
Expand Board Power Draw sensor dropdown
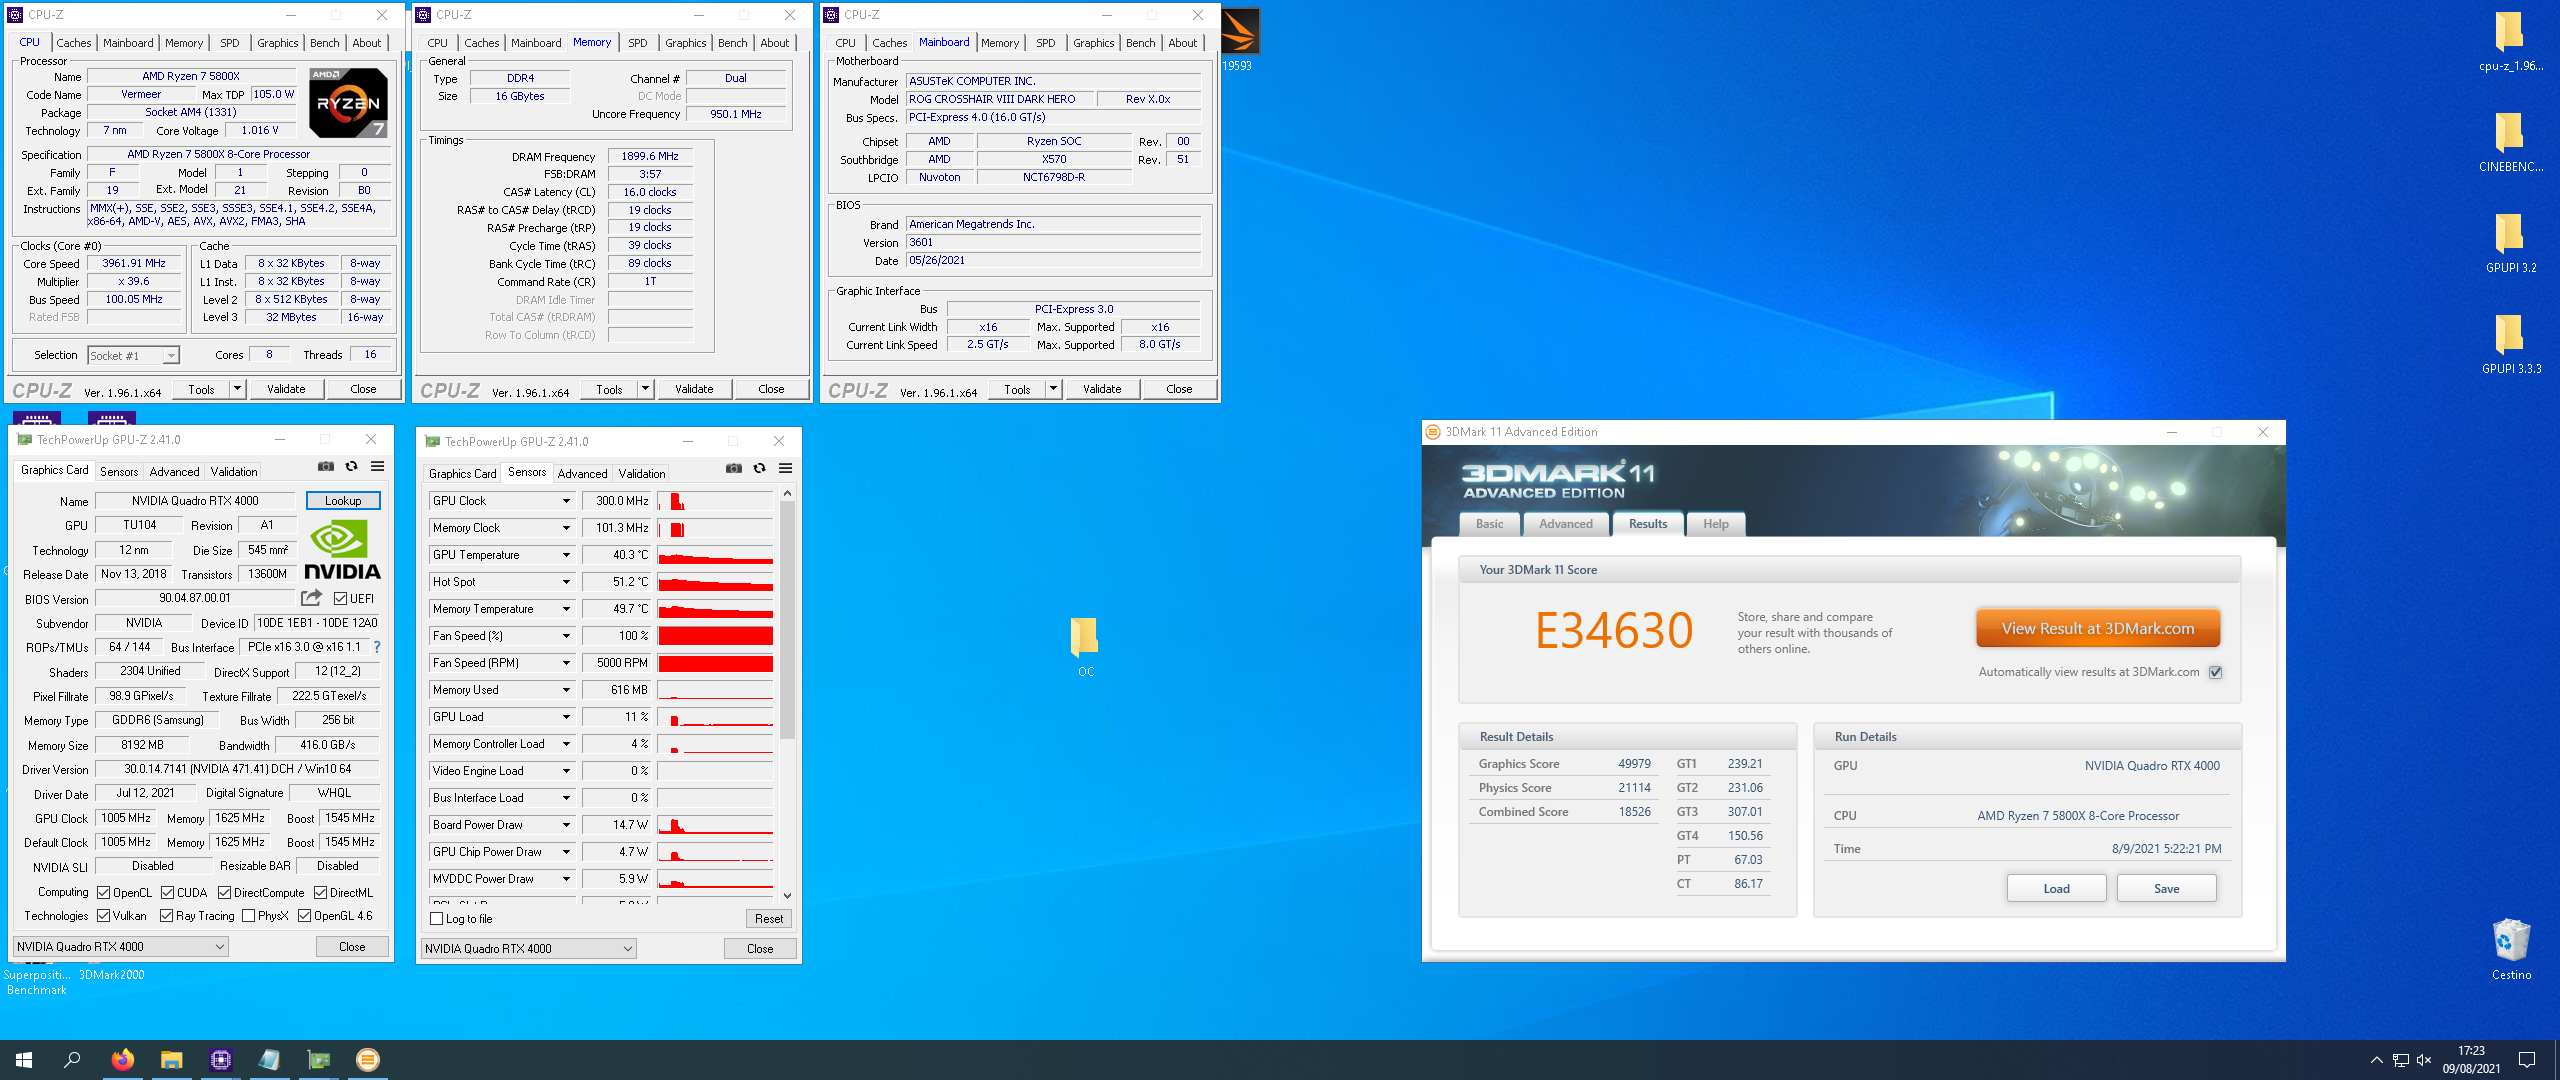pos(566,825)
